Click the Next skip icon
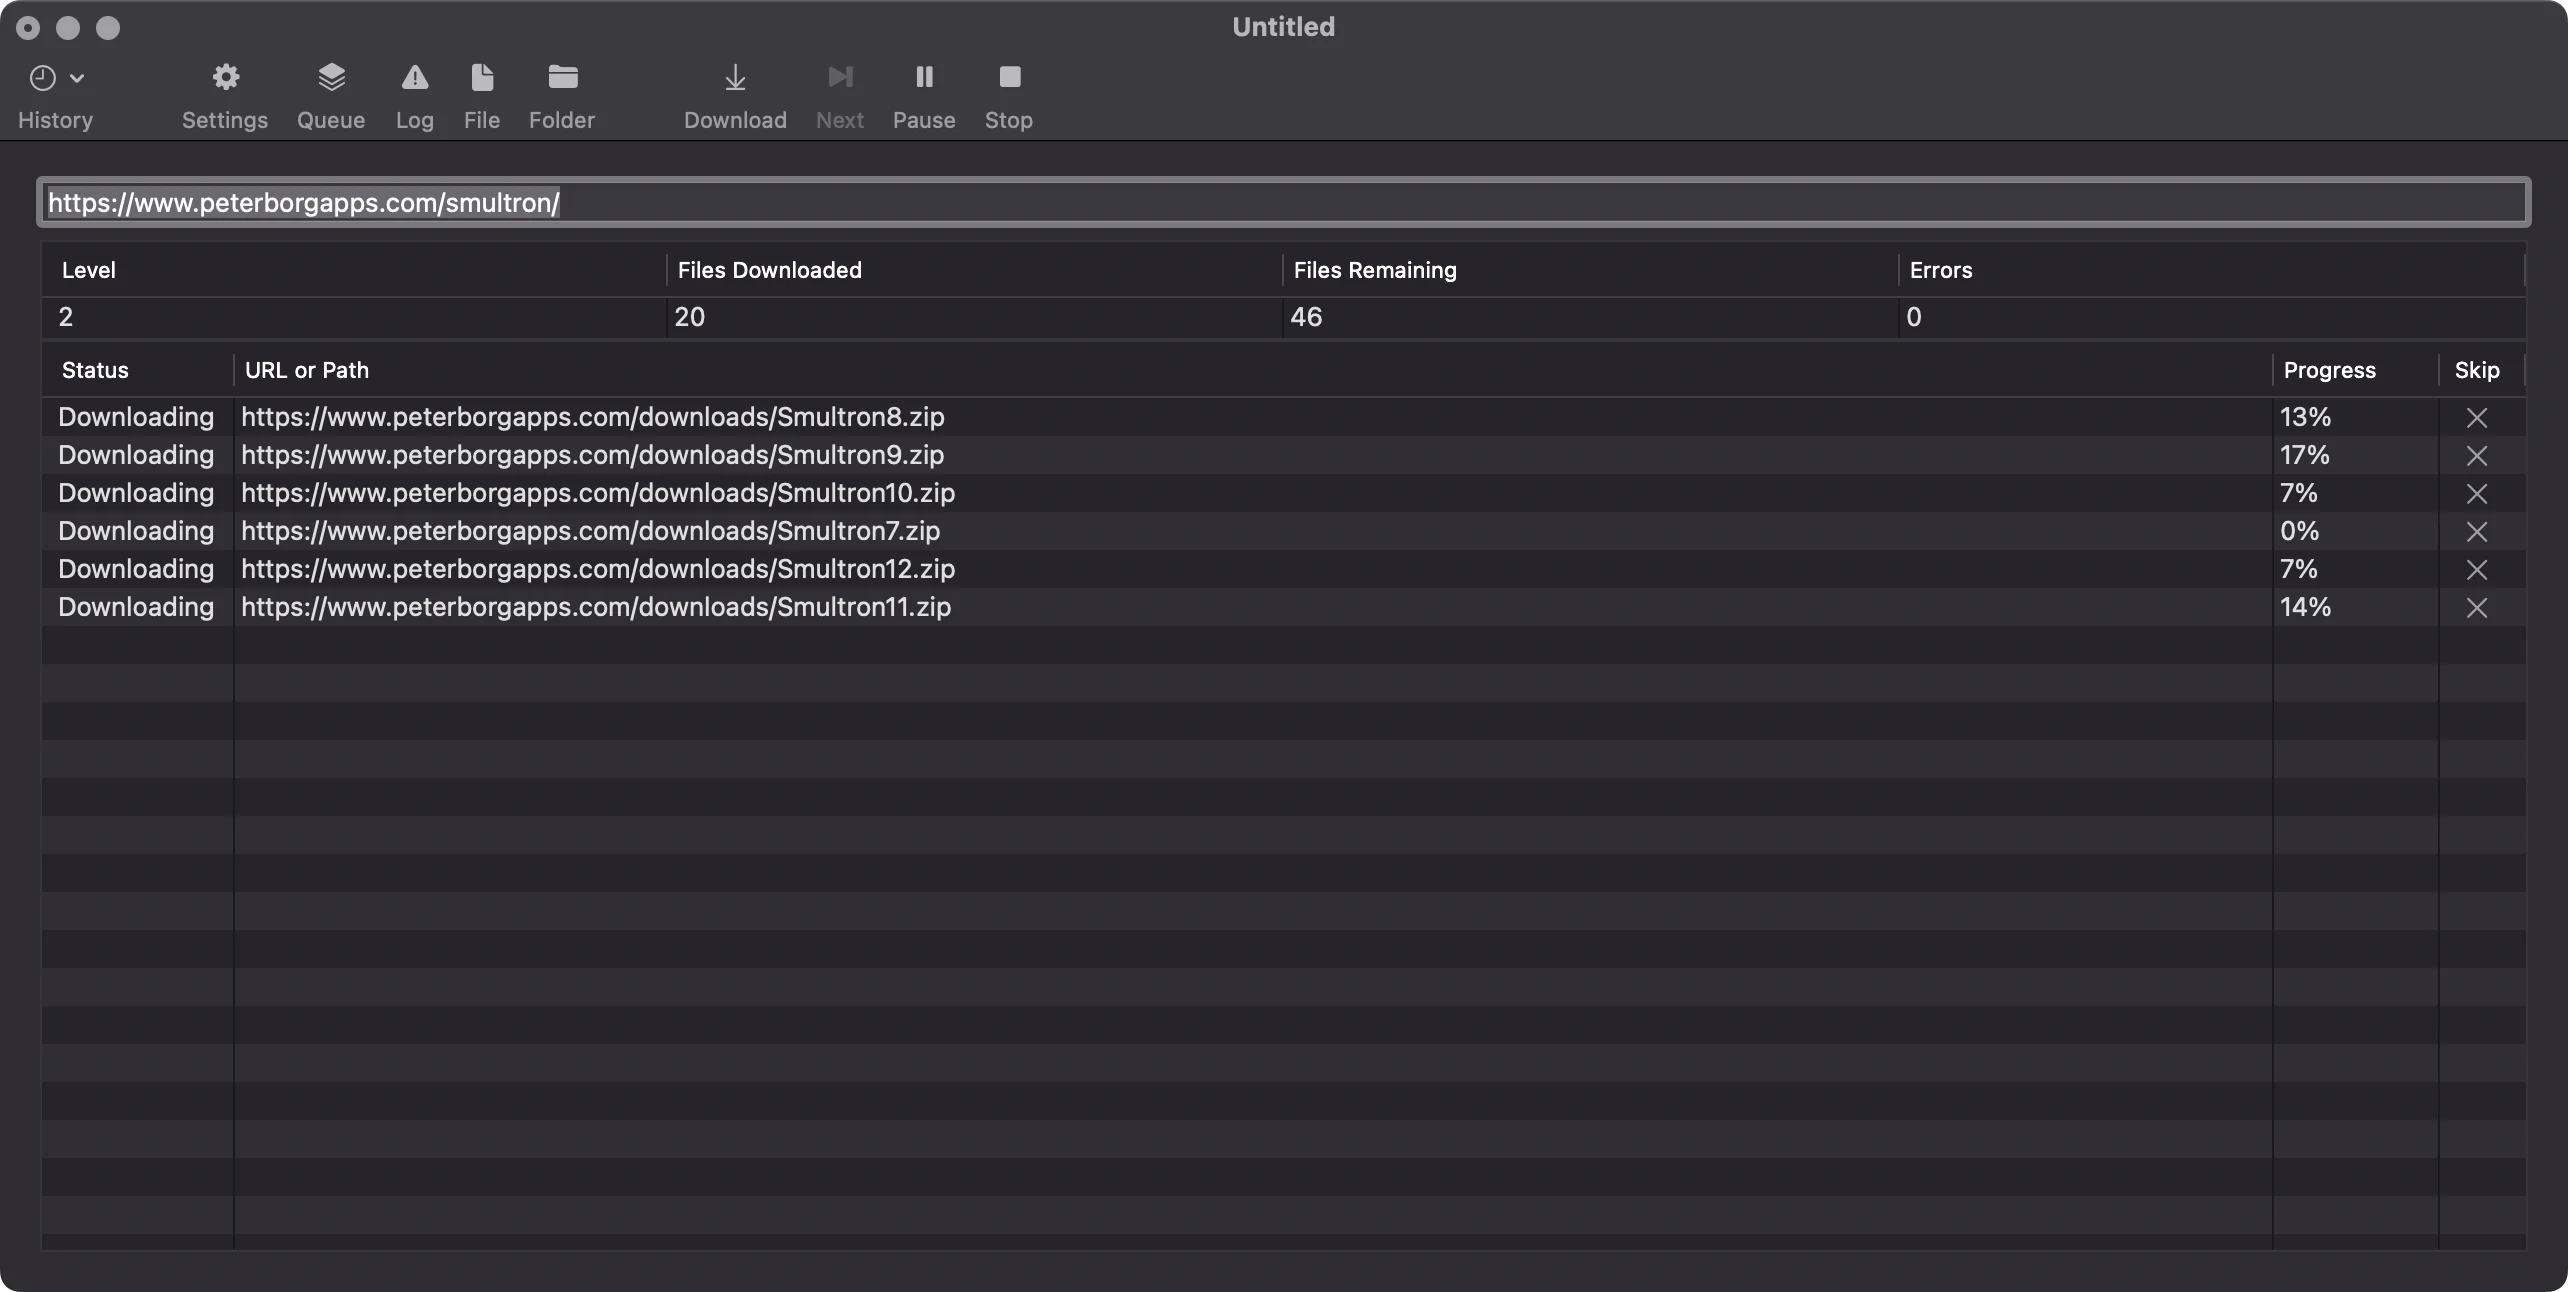The width and height of the screenshot is (2568, 1292). pyautogui.click(x=840, y=77)
